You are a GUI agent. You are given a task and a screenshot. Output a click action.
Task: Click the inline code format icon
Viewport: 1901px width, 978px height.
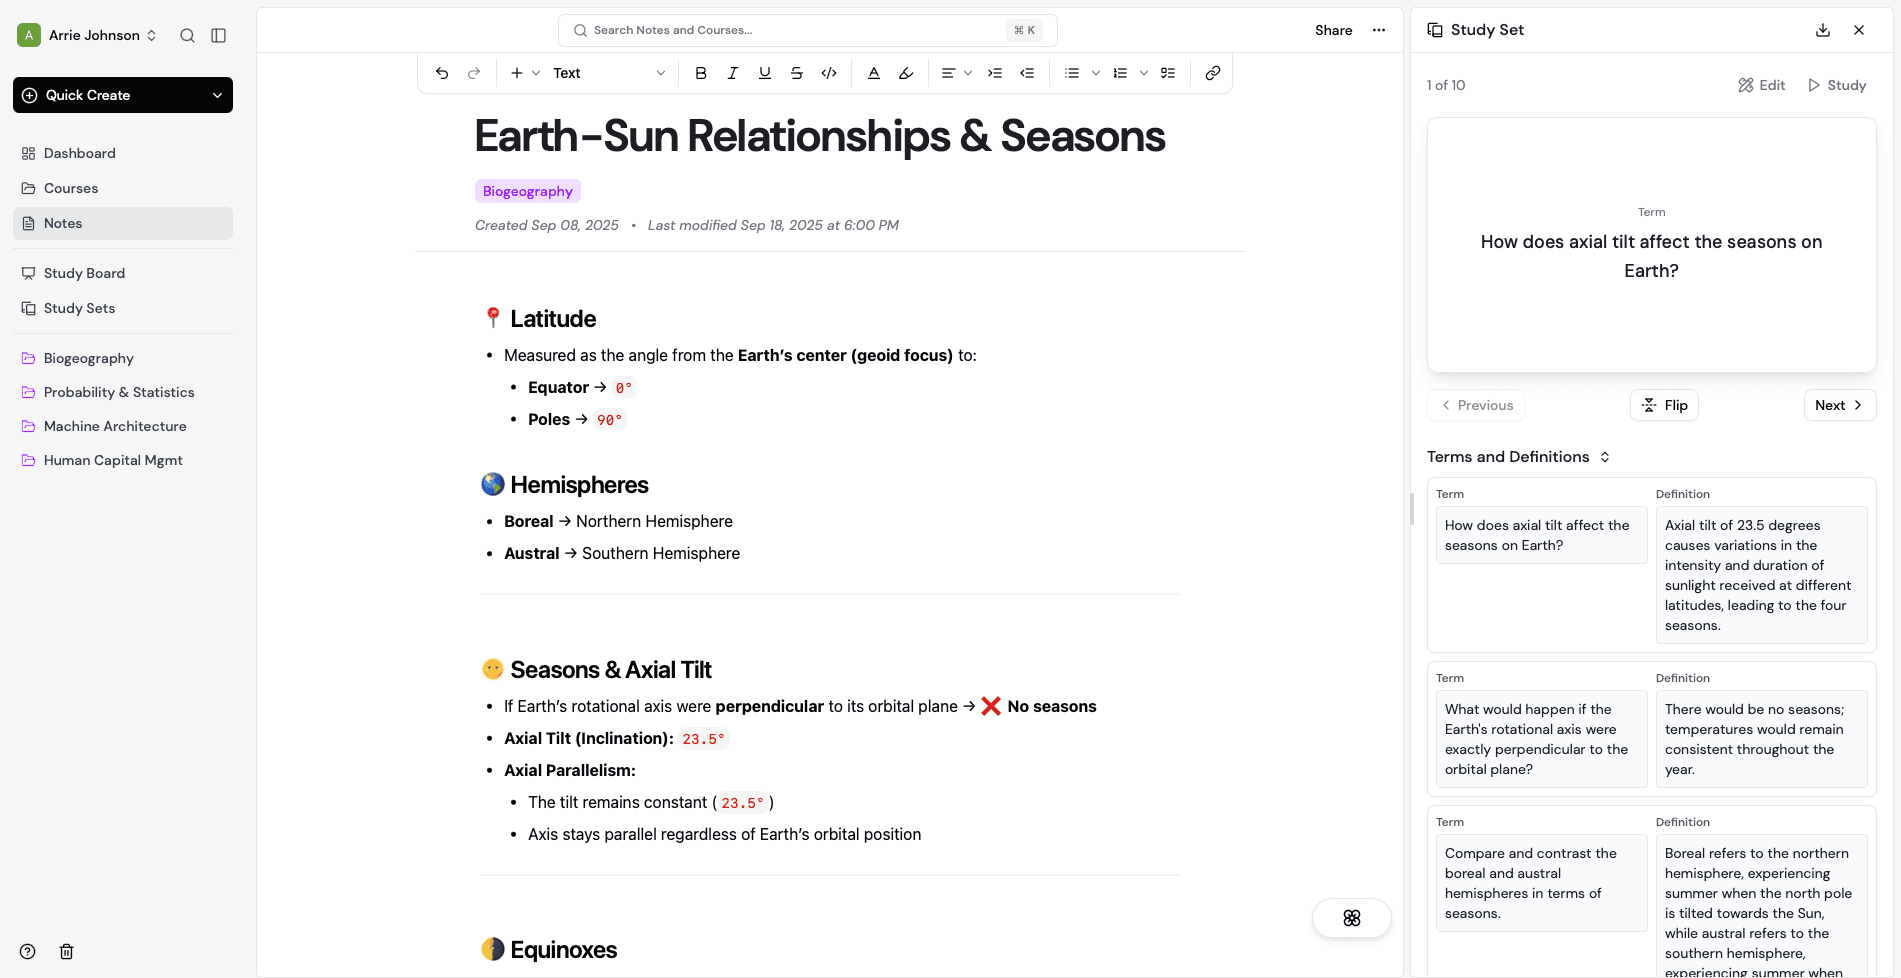tap(829, 73)
